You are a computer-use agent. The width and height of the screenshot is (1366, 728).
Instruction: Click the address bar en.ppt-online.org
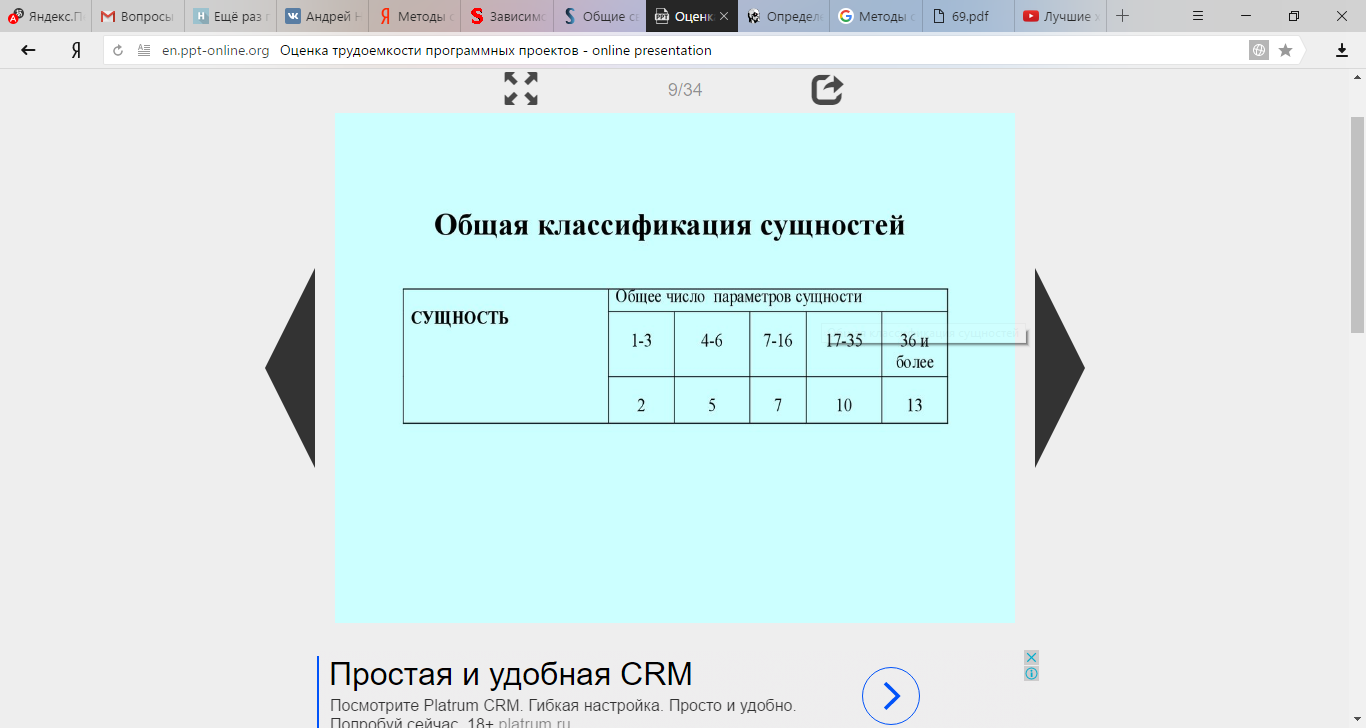click(215, 50)
